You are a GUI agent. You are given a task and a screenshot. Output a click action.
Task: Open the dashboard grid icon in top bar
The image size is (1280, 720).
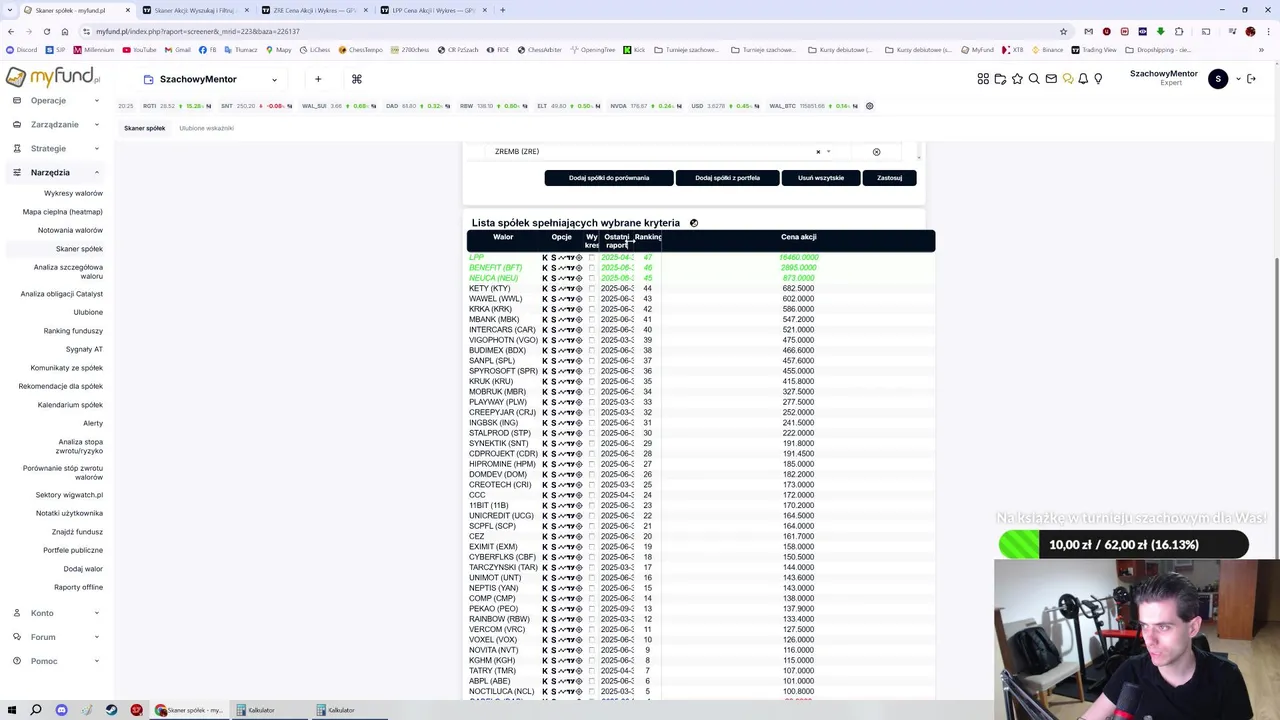[x=983, y=79]
